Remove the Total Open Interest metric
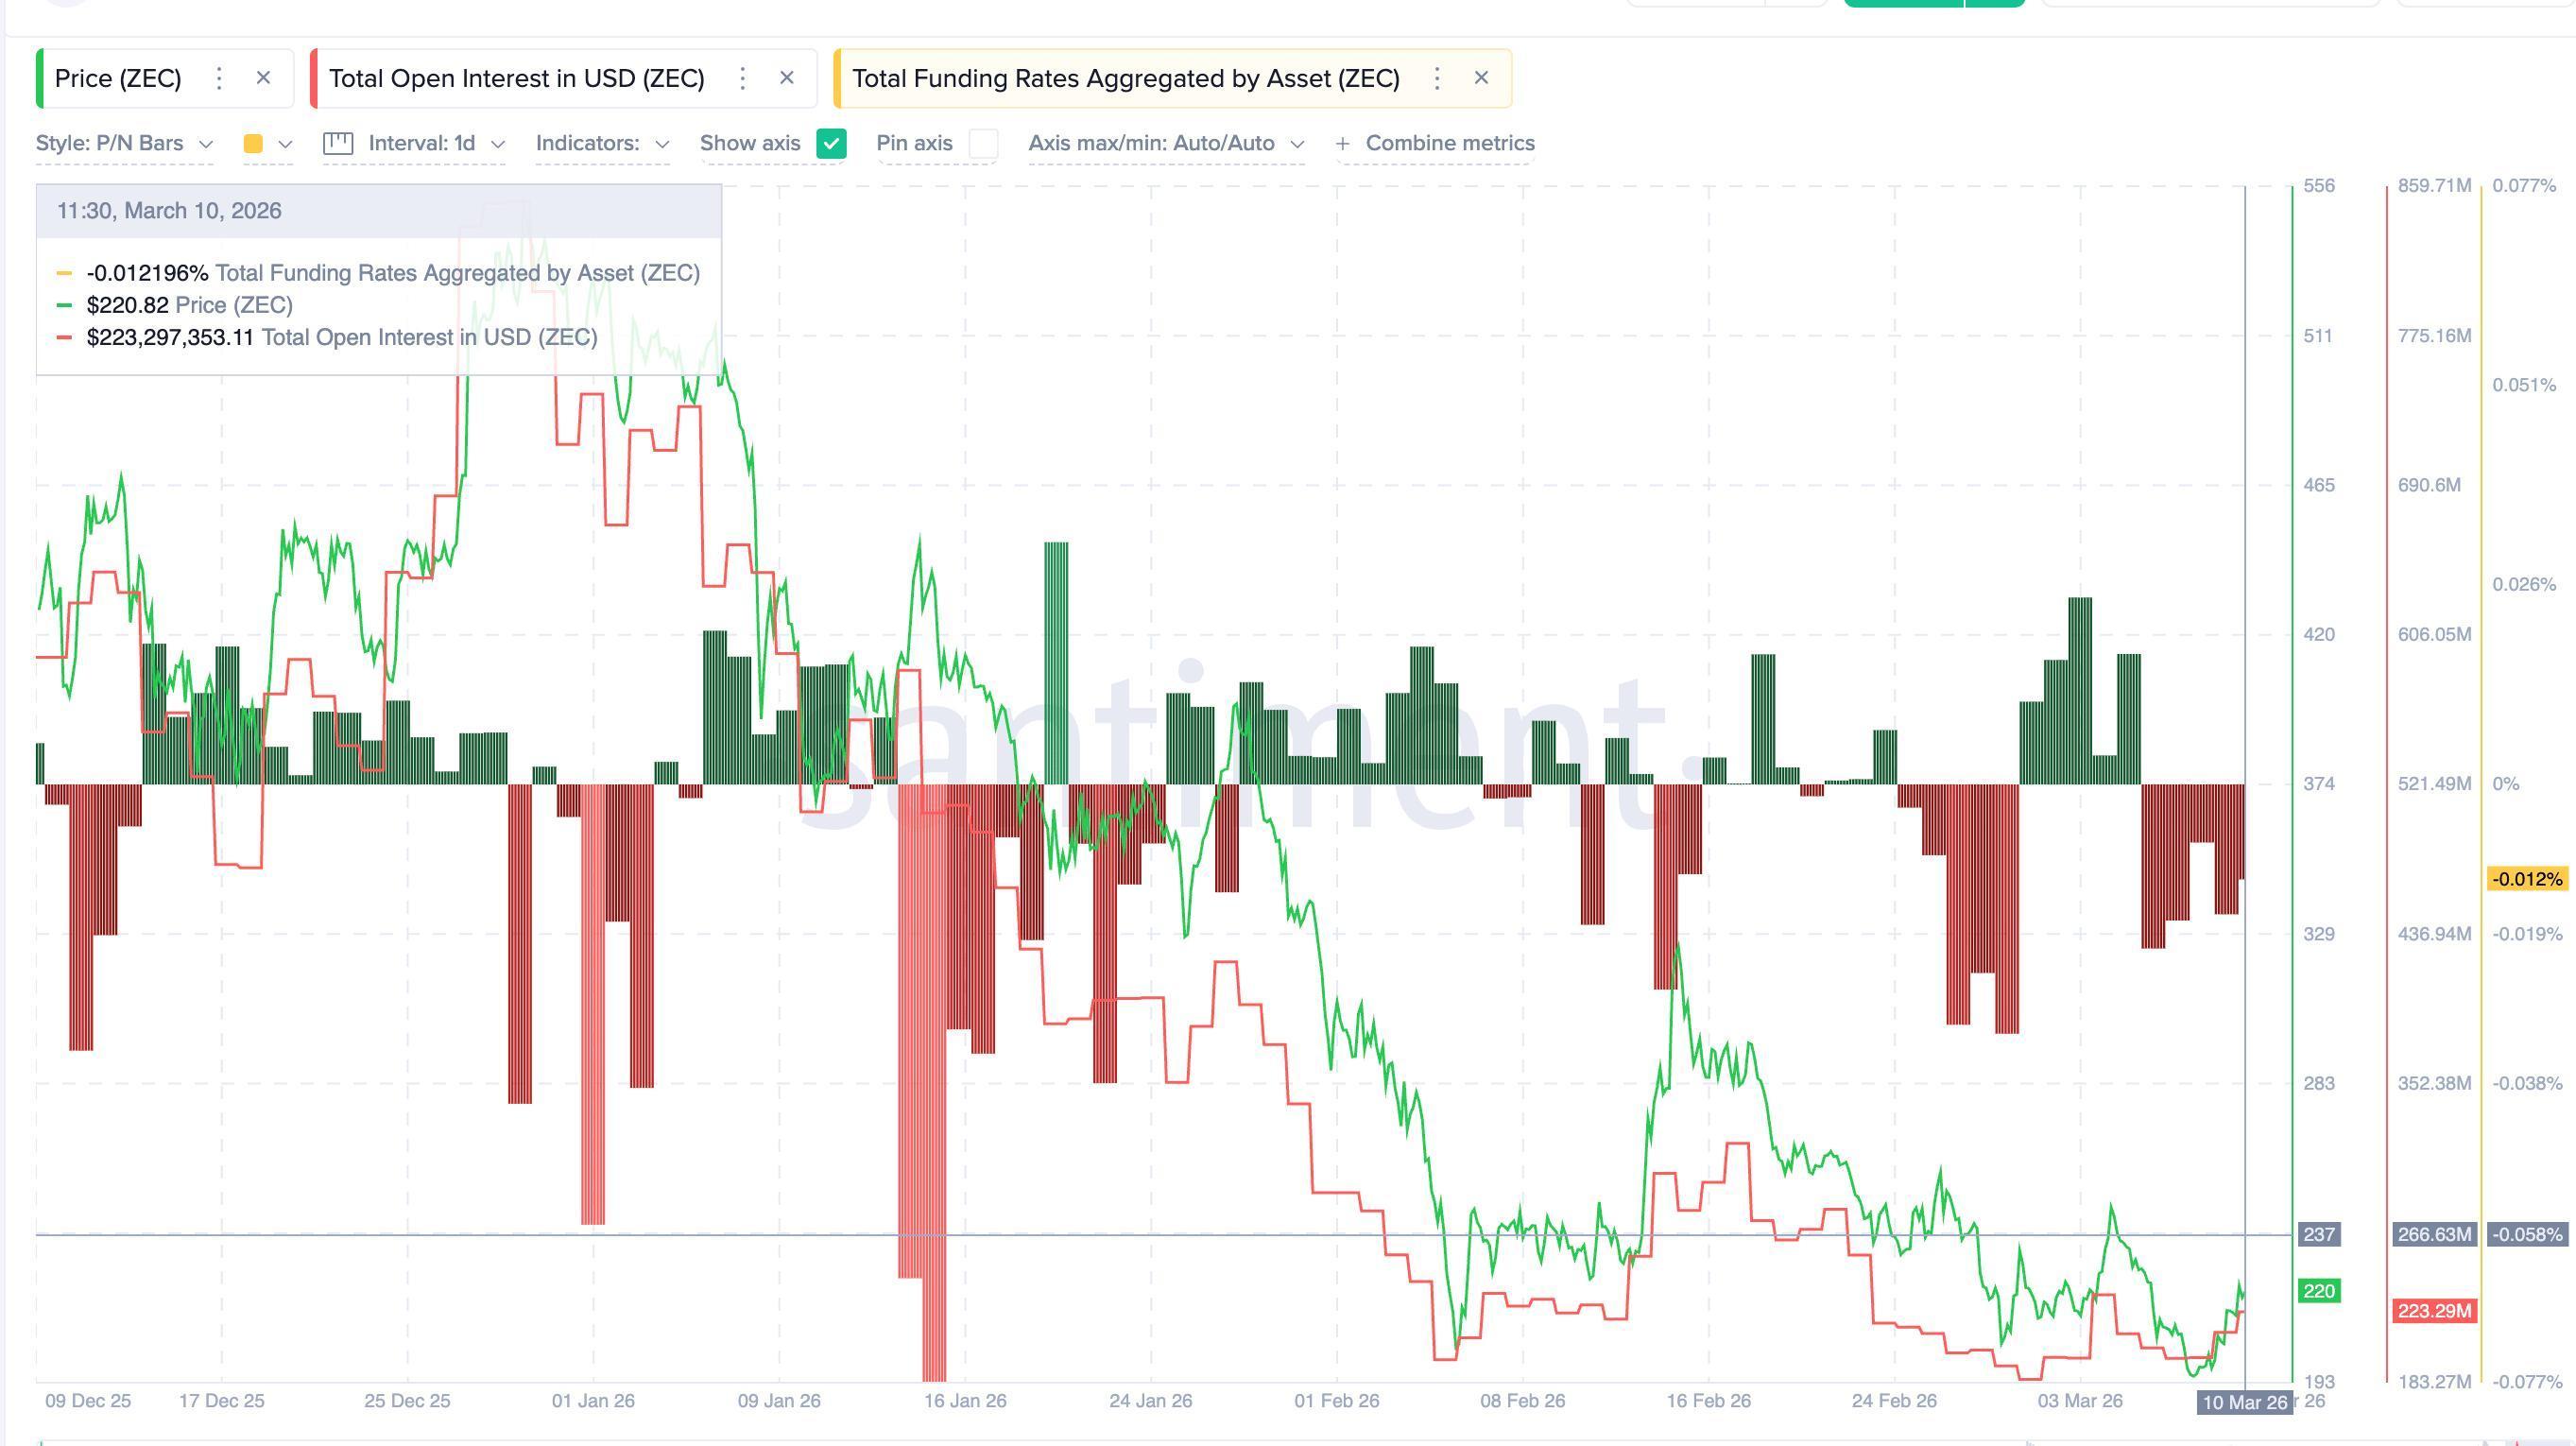Viewport: 2576px width, 1446px height. point(787,78)
